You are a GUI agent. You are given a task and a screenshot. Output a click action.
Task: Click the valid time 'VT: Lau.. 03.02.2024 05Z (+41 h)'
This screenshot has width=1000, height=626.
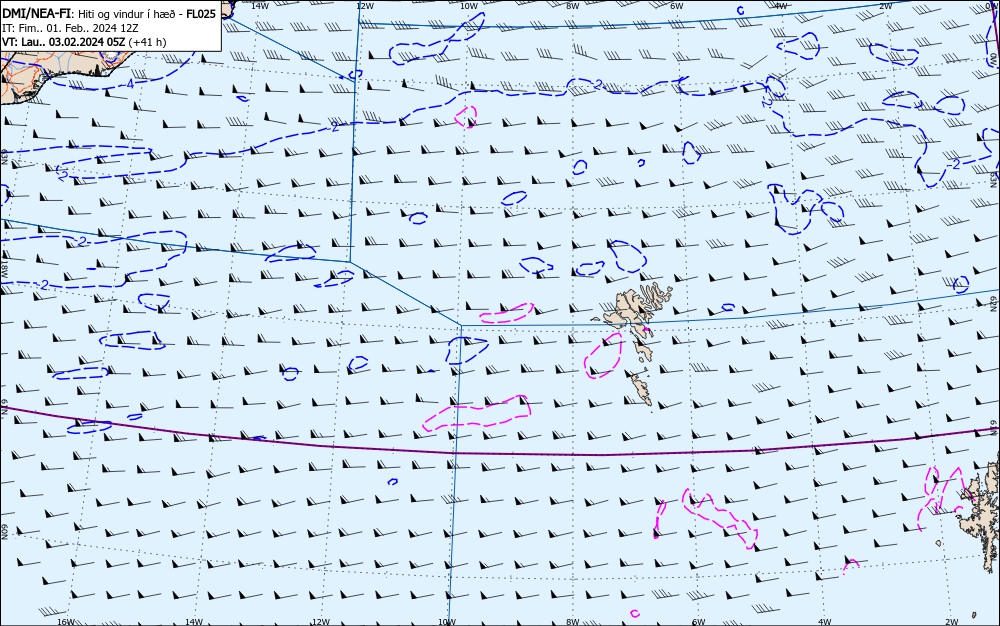84,42
